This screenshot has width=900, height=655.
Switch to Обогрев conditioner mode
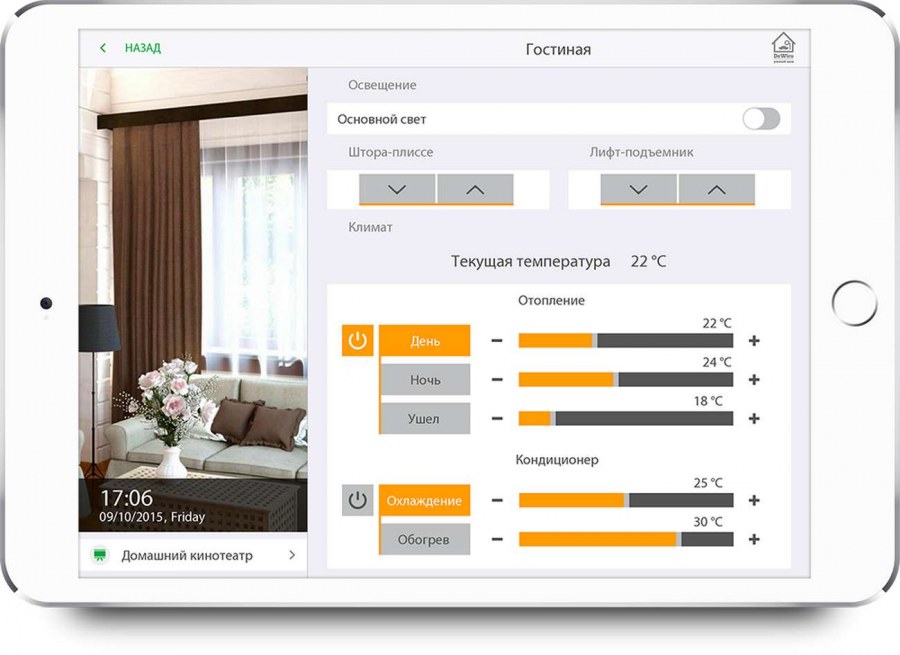pyautogui.click(x=425, y=540)
